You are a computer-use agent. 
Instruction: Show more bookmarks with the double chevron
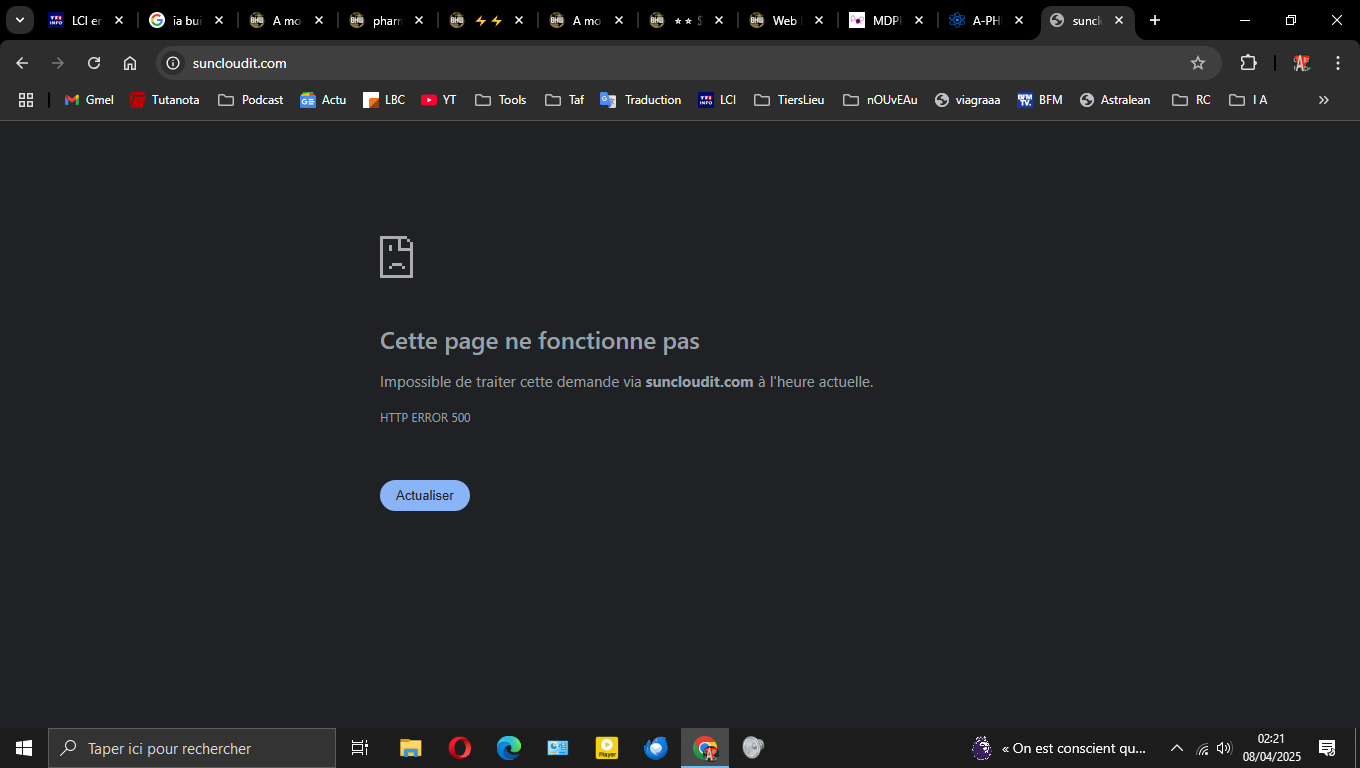click(1324, 100)
